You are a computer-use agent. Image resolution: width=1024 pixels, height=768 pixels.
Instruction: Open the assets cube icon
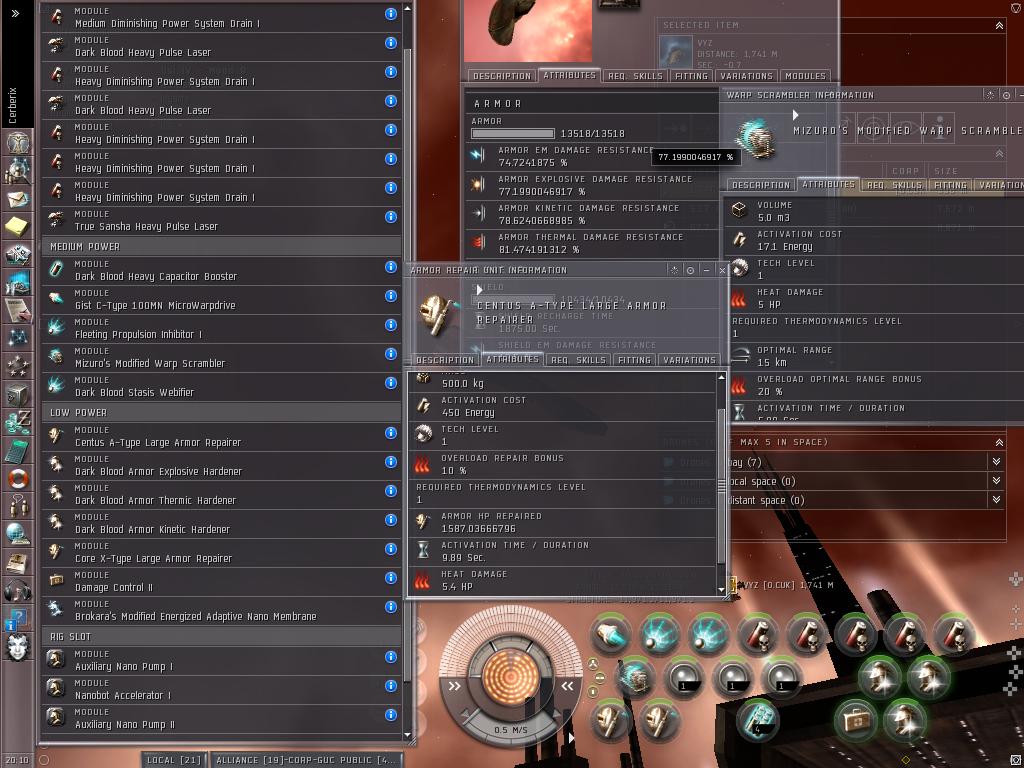[x=18, y=394]
